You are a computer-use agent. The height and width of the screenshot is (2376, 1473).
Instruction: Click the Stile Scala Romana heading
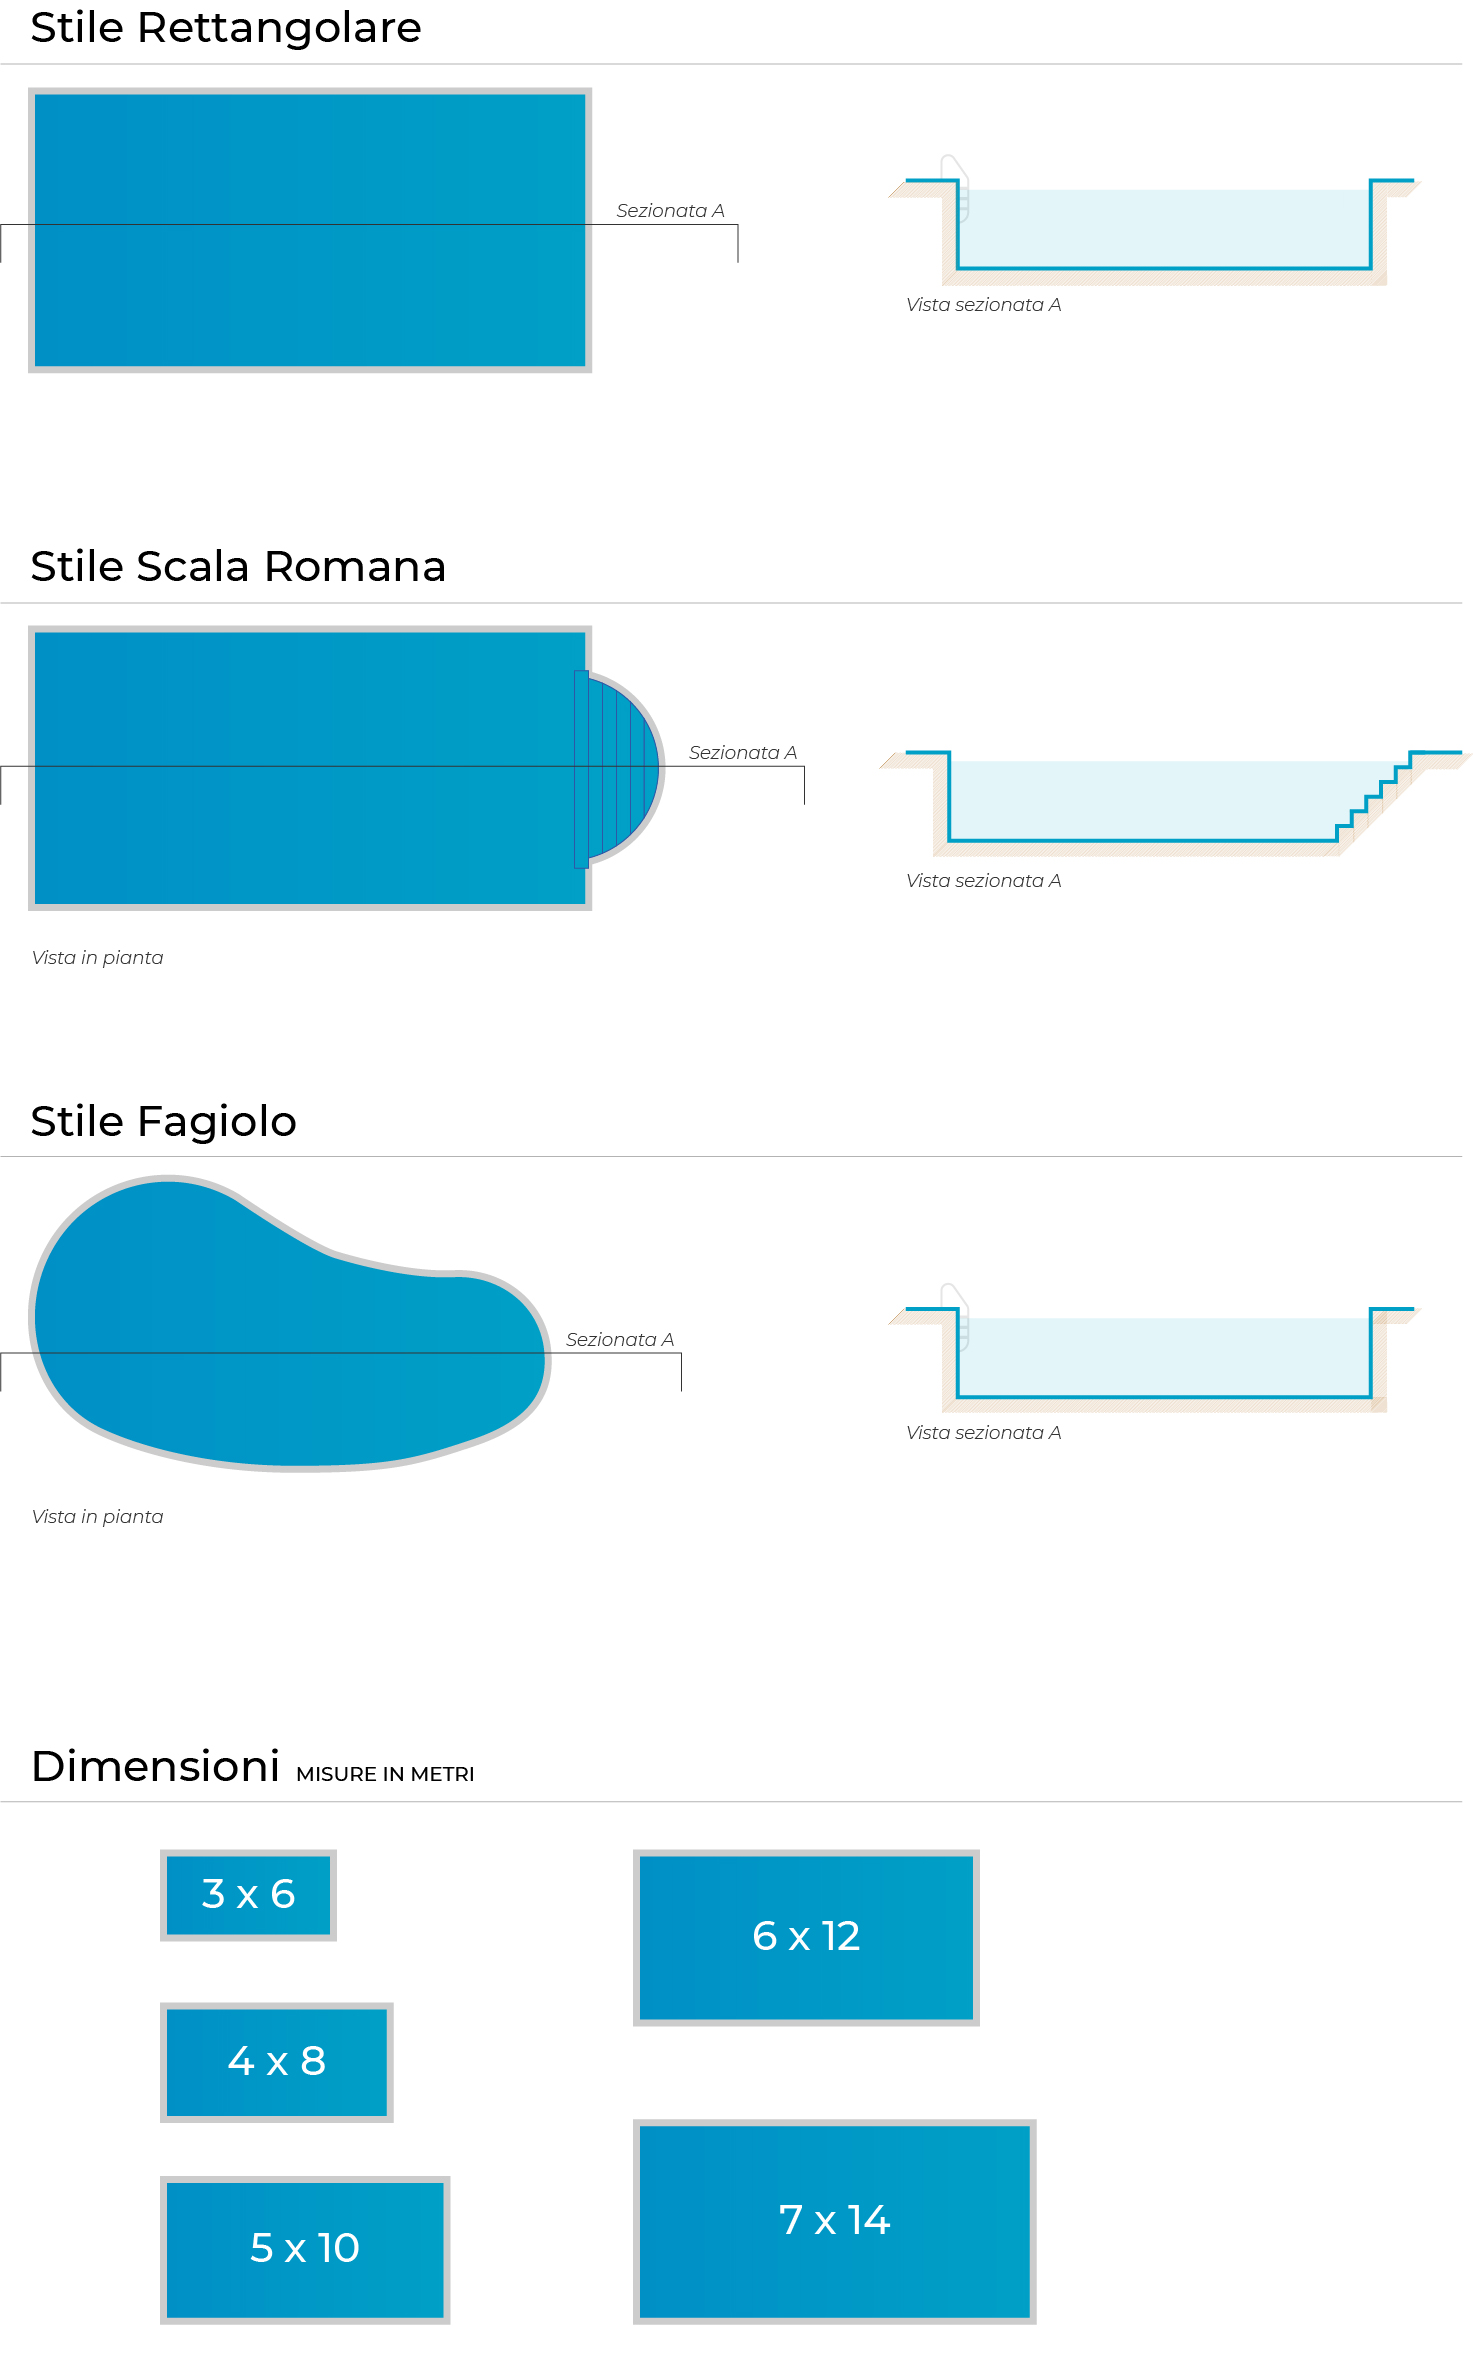(x=238, y=566)
